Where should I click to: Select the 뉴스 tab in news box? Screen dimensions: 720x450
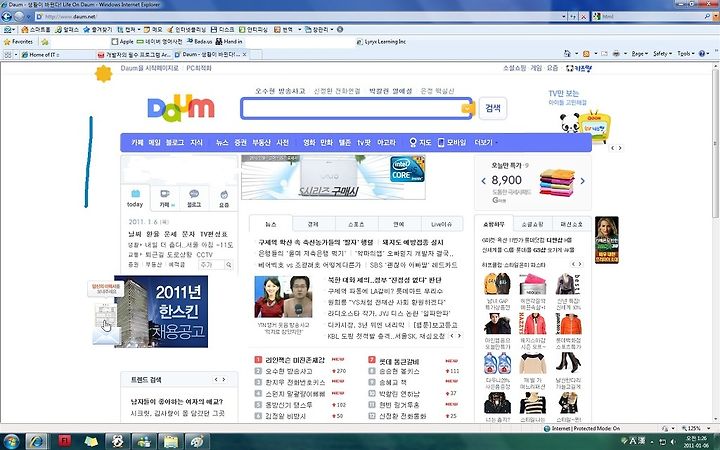(271, 224)
